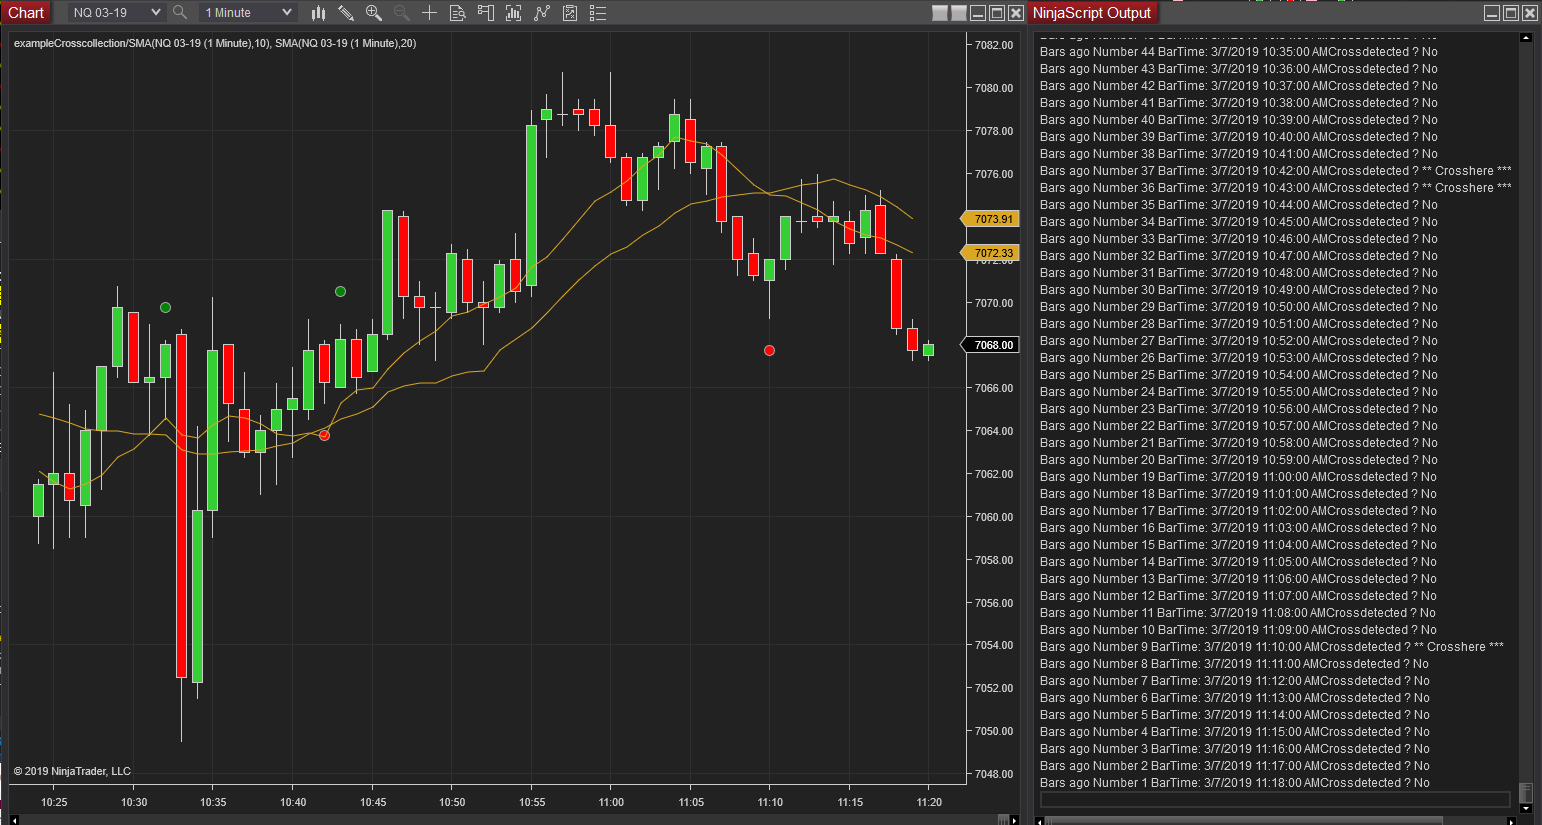The height and width of the screenshot is (825, 1542).
Task: Select output line Bars ago Number 36
Action: 1275,188
